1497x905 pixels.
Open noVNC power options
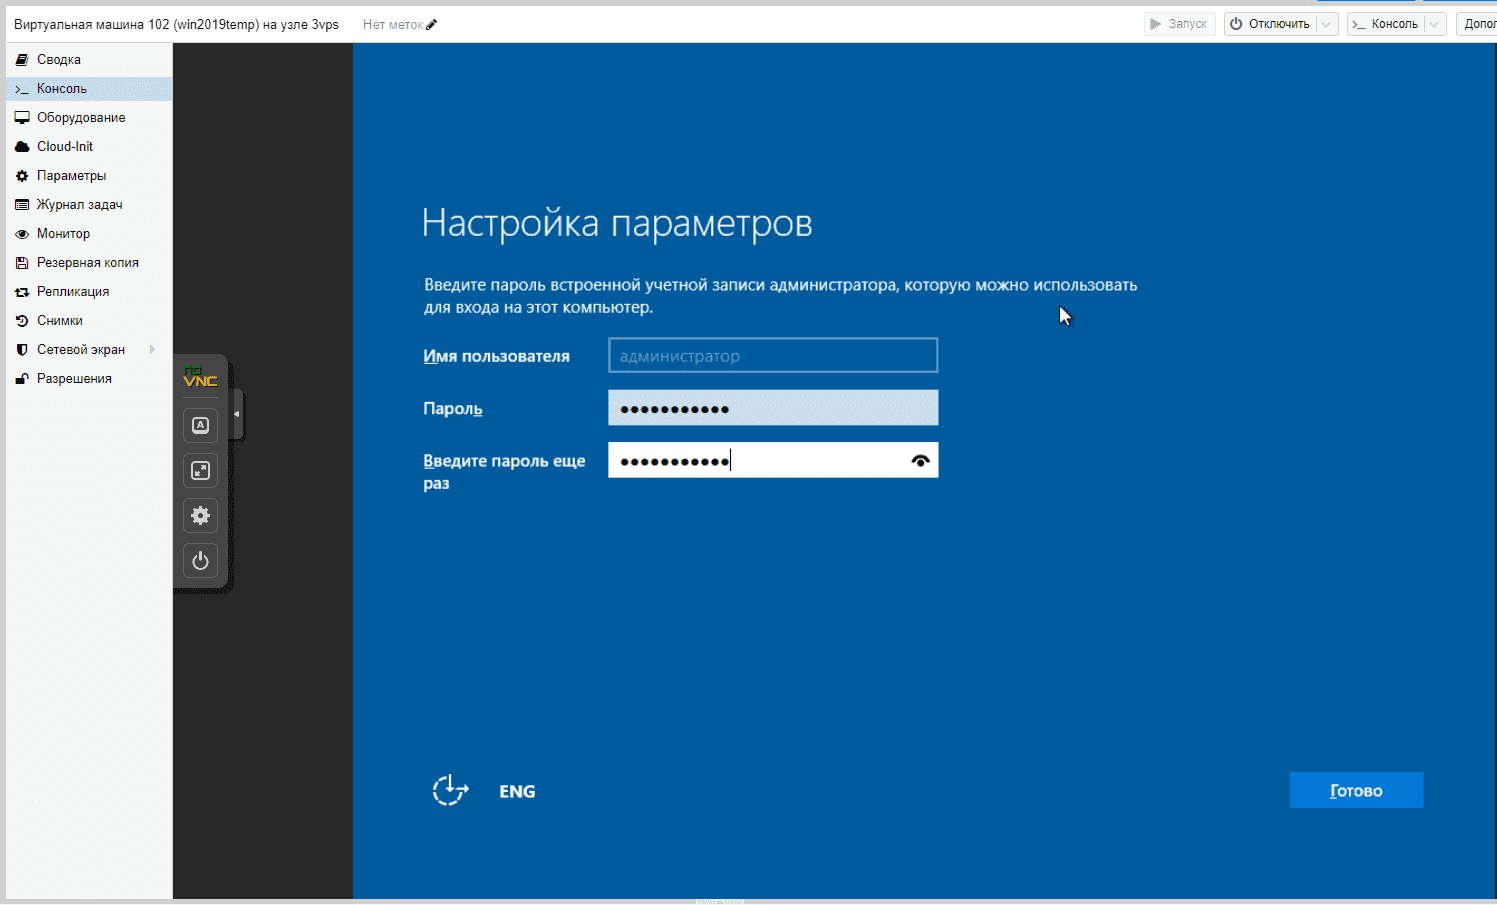(x=200, y=560)
